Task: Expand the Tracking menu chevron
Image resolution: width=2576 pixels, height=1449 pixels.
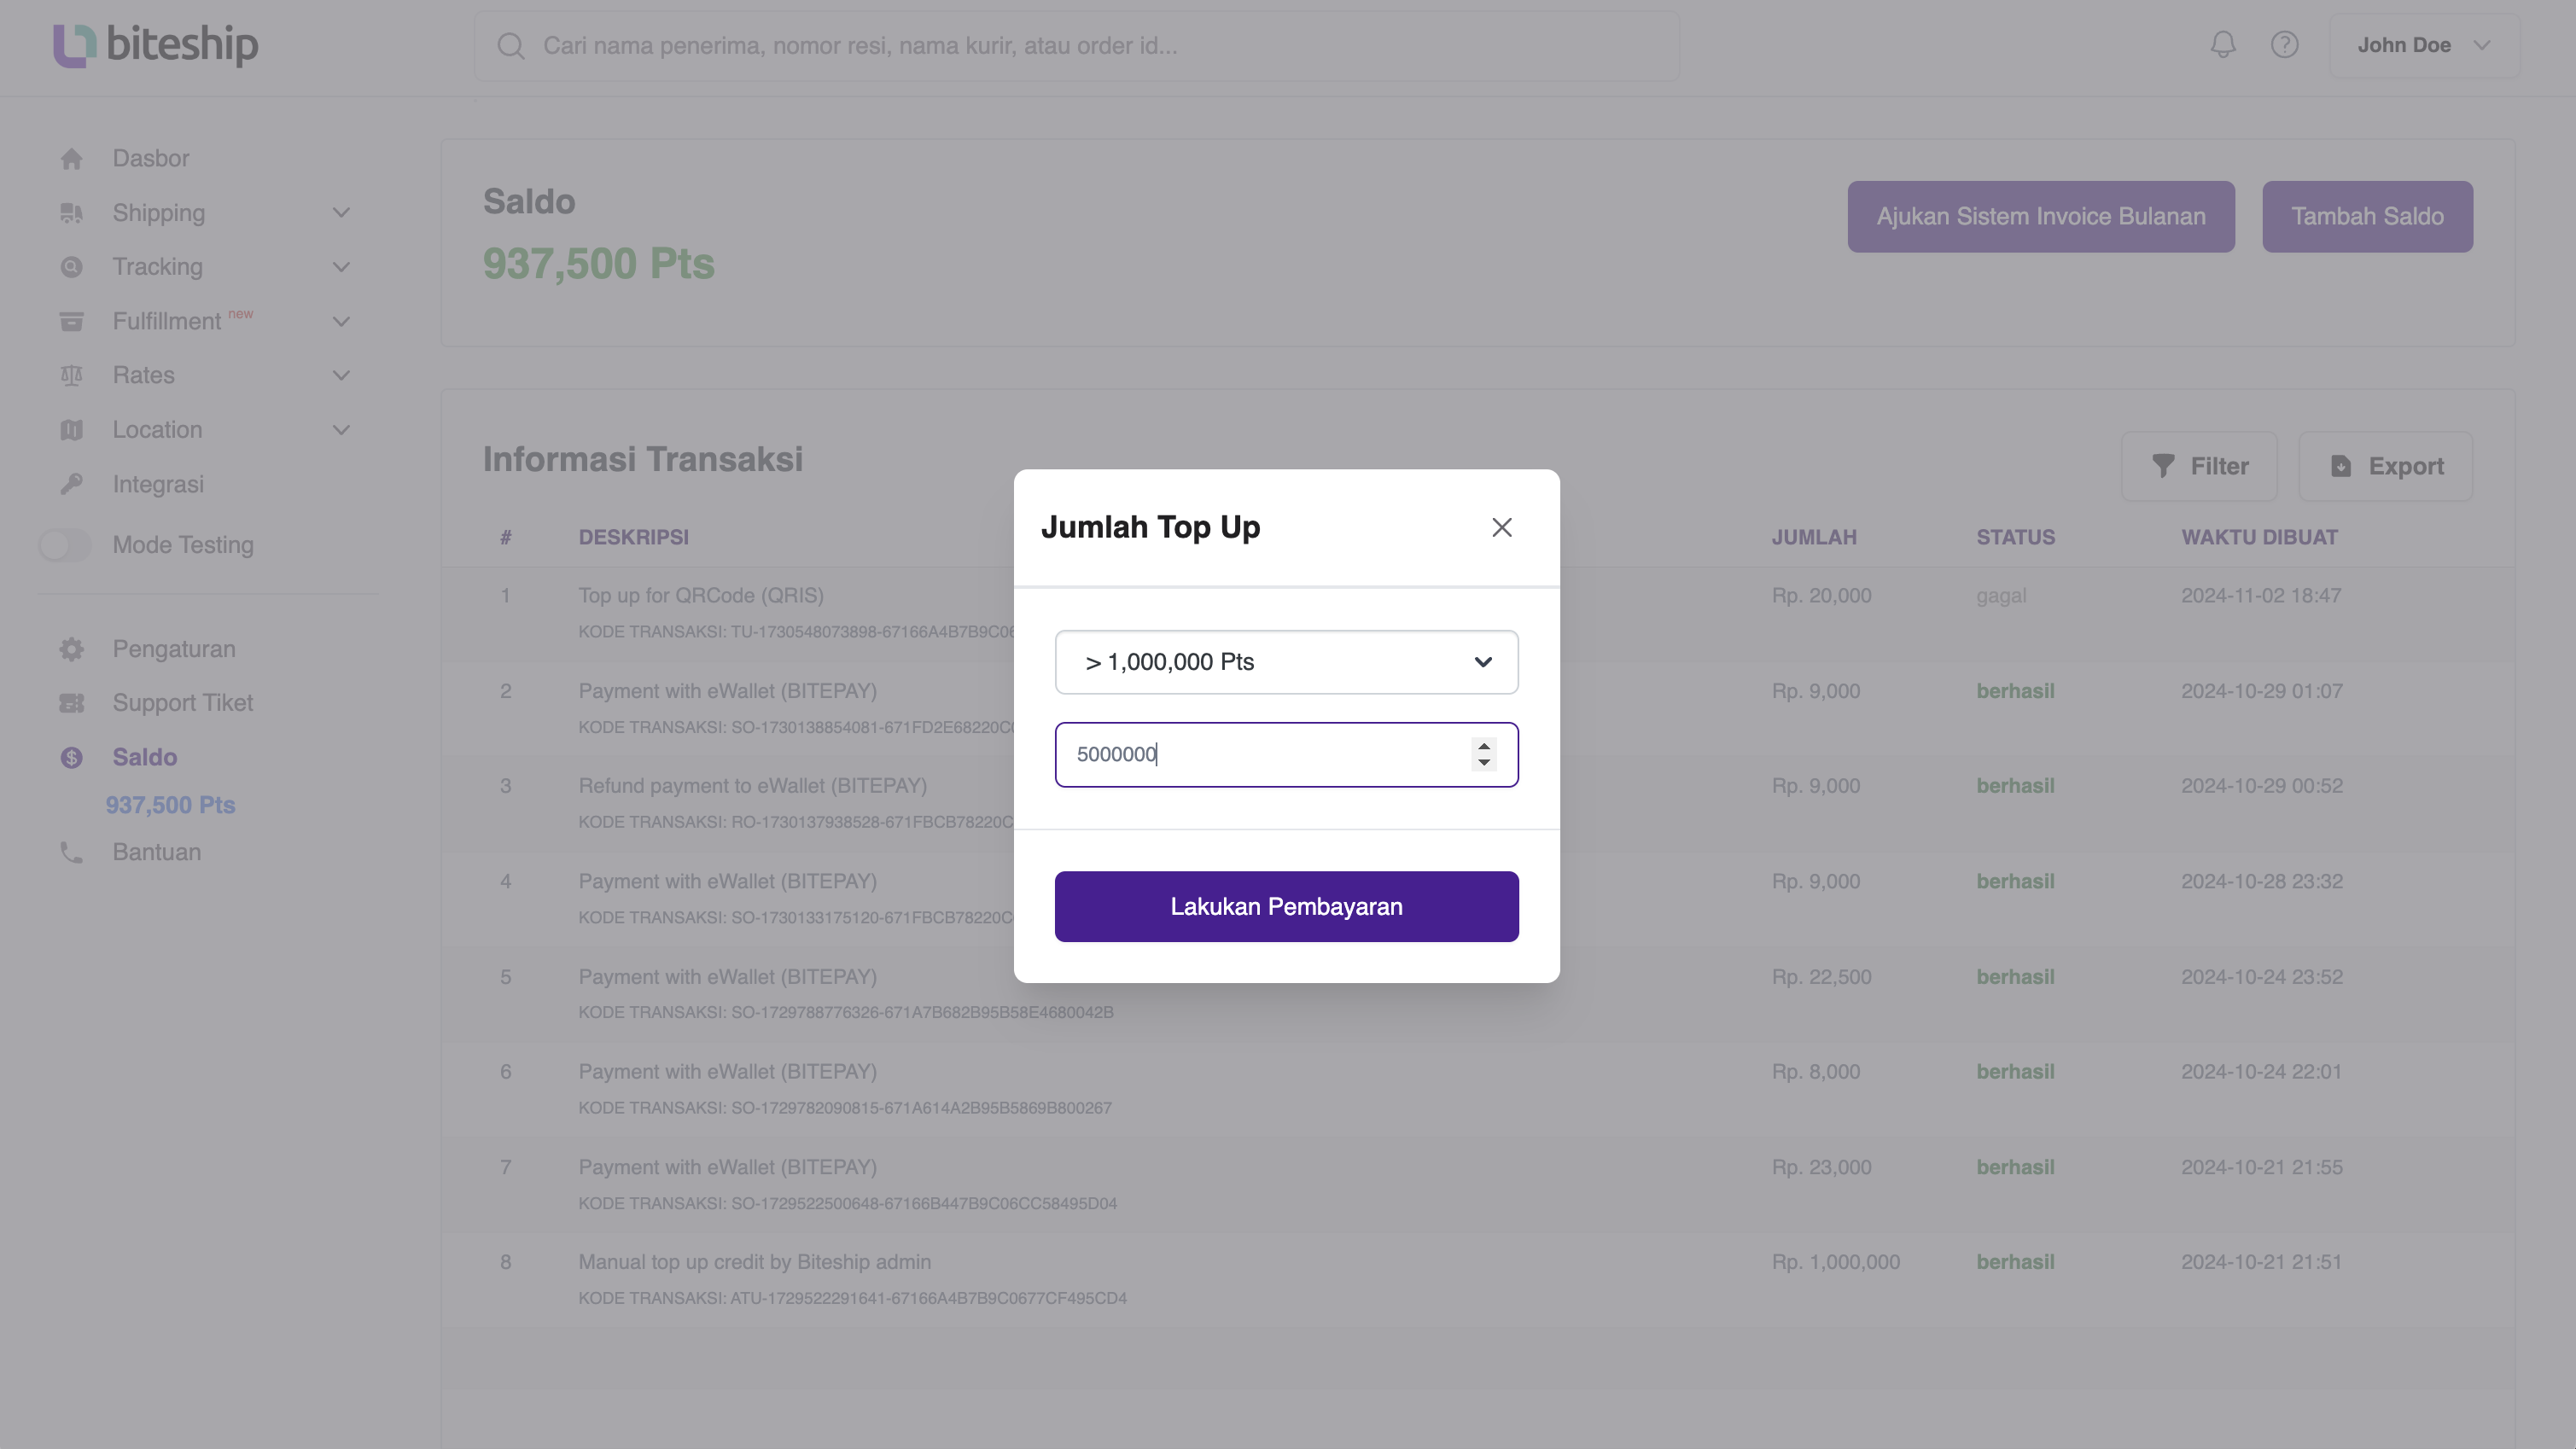Action: (x=341, y=267)
